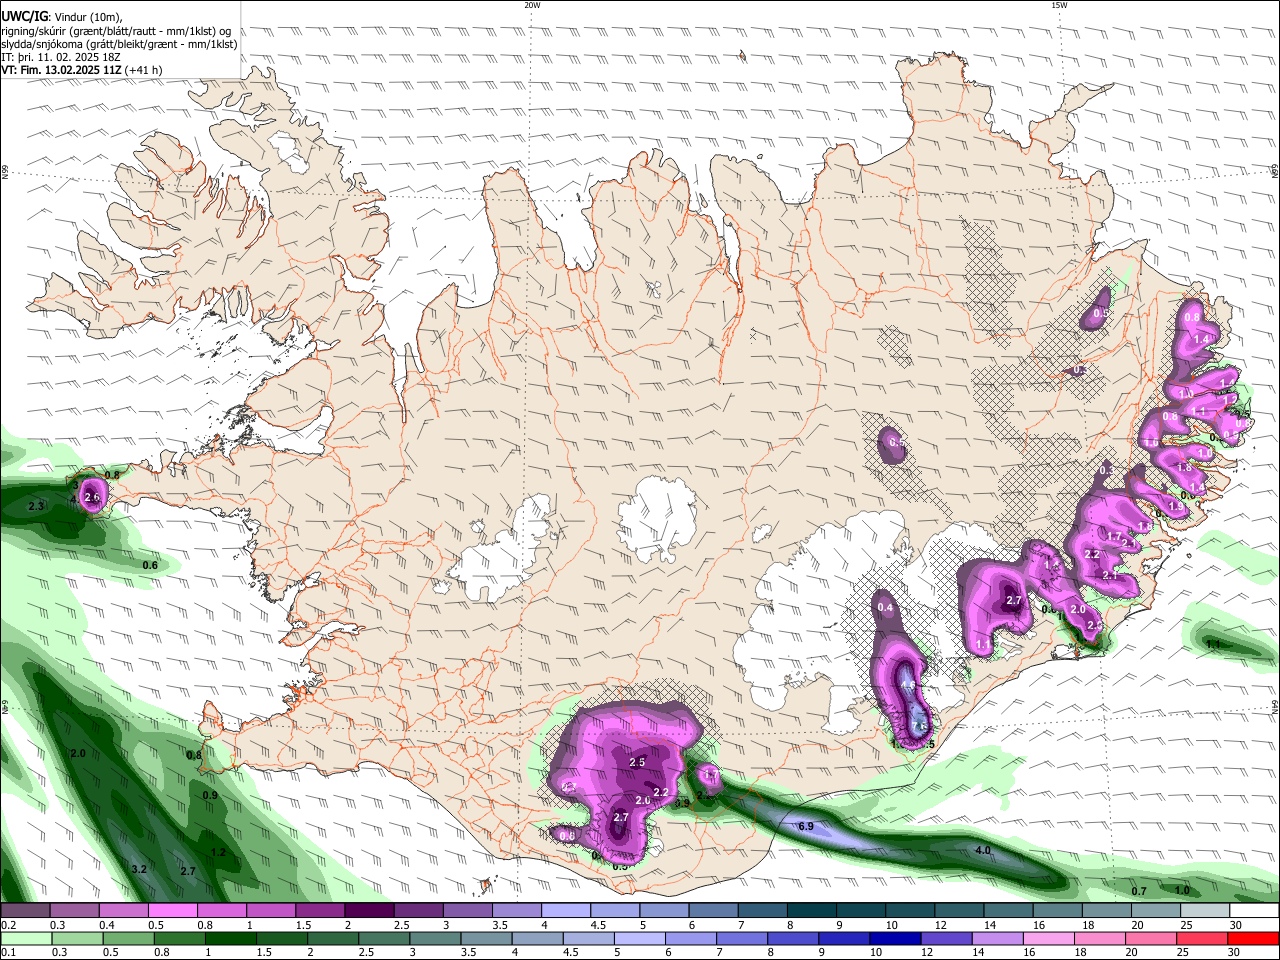Image resolution: width=1280 pixels, height=960 pixels.
Task: Click the UWC/IG title text
Action: [x=24, y=17]
